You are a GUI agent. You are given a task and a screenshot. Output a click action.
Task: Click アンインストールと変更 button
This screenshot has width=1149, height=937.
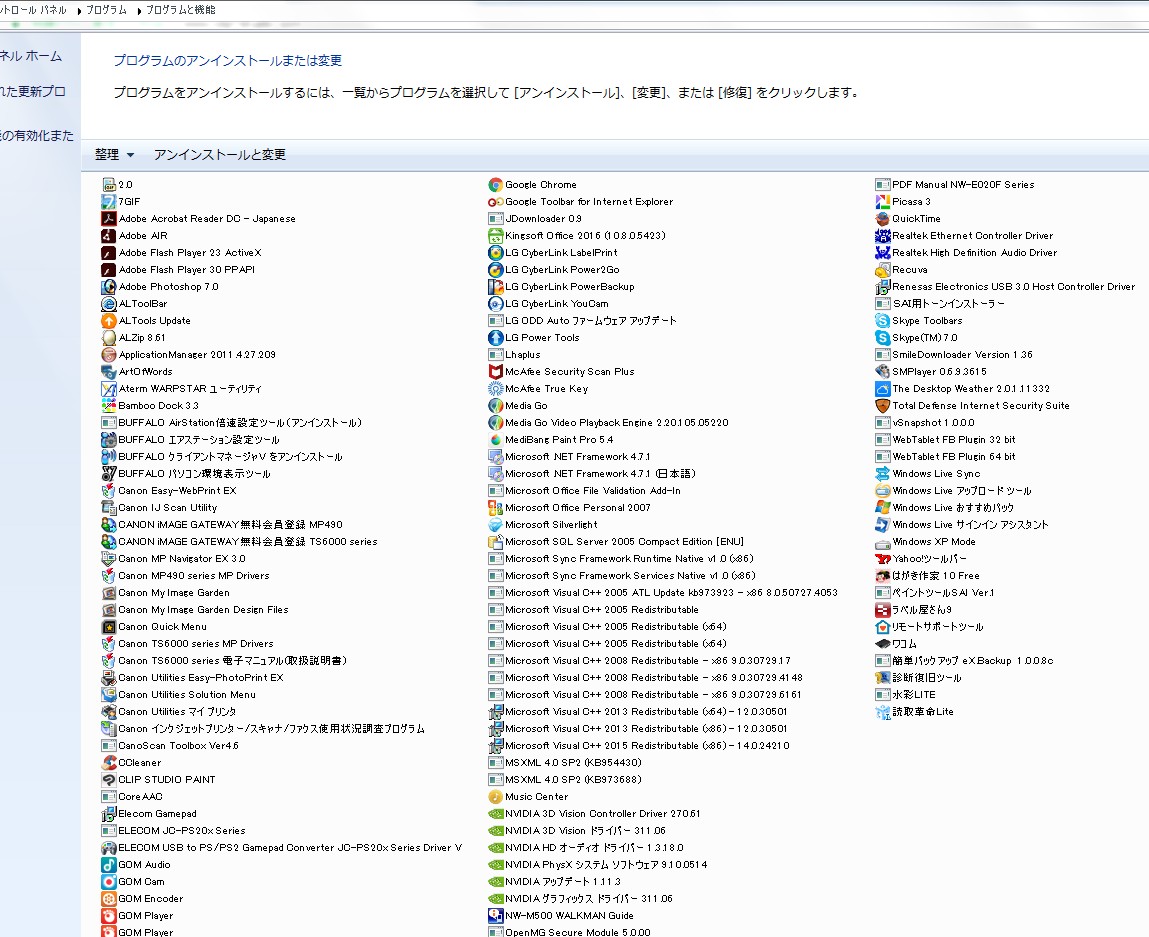tap(219, 155)
